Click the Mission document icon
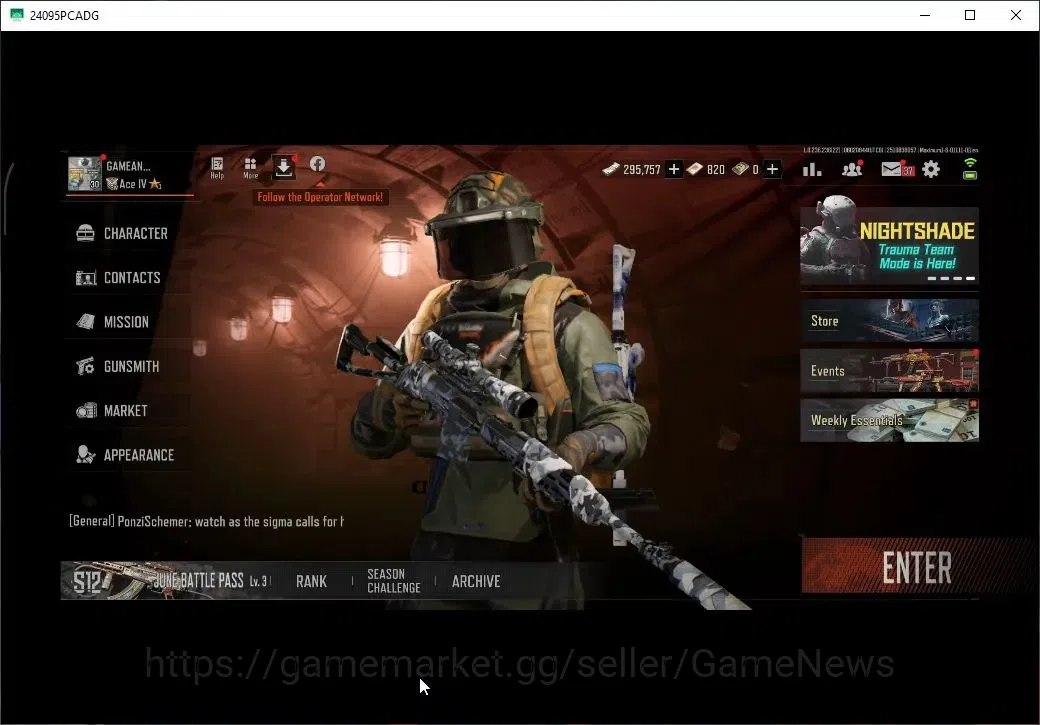Screen dimensions: 1040x725 pos(86,322)
